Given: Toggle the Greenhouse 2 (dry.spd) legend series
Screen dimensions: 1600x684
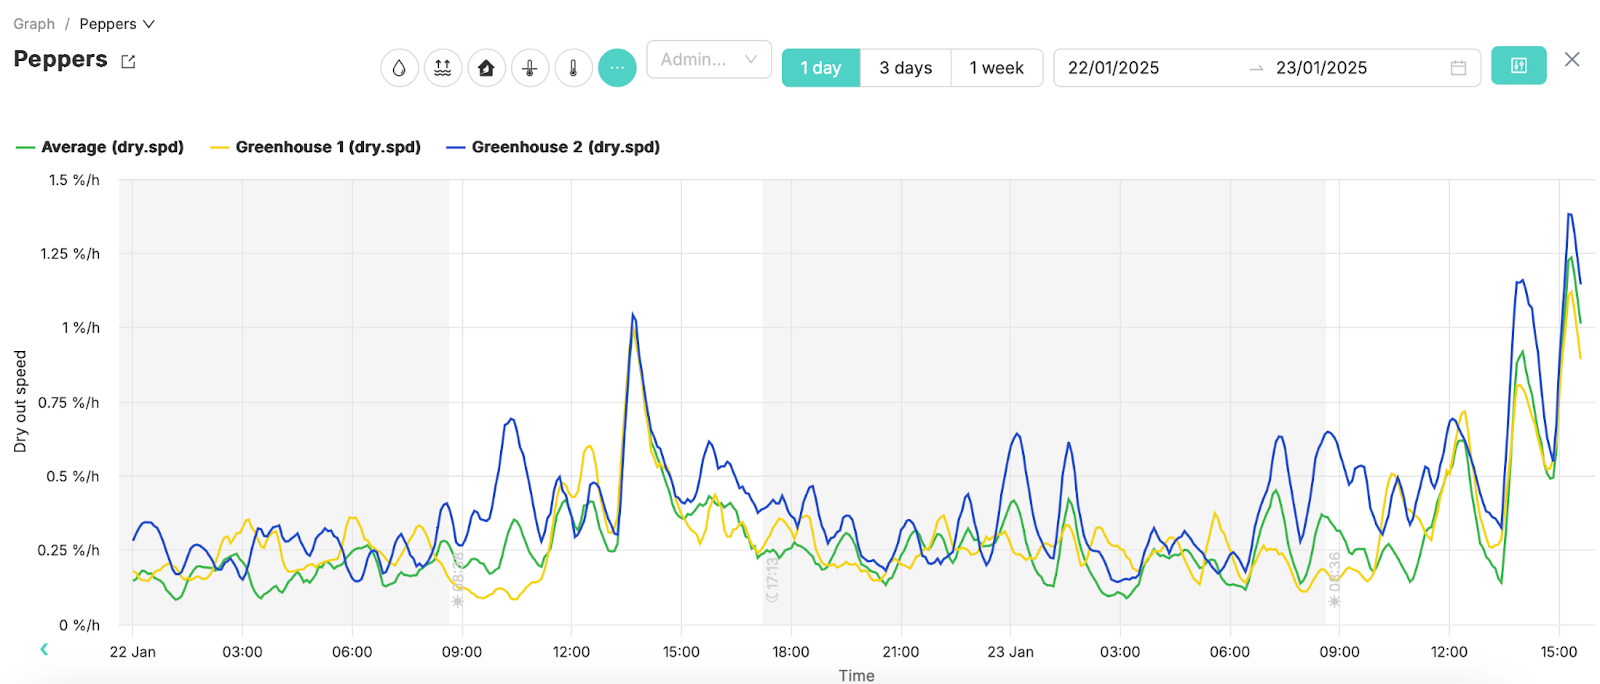Looking at the screenshot, I should (x=553, y=147).
